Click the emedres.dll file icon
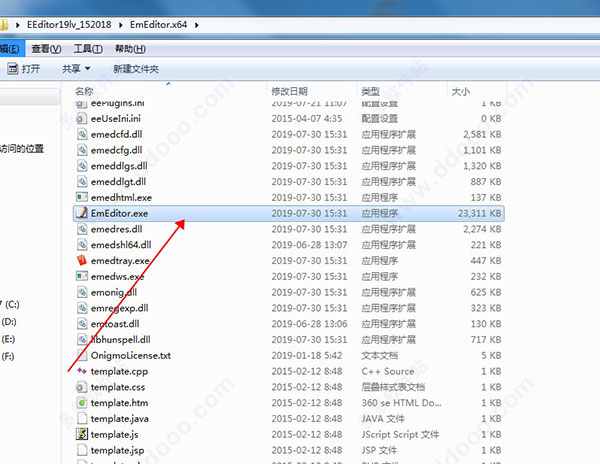This screenshot has width=600, height=464. 82,229
